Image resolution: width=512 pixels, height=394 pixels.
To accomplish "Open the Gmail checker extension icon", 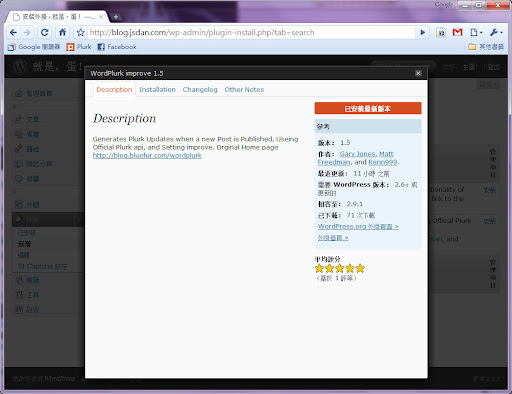I will point(457,32).
